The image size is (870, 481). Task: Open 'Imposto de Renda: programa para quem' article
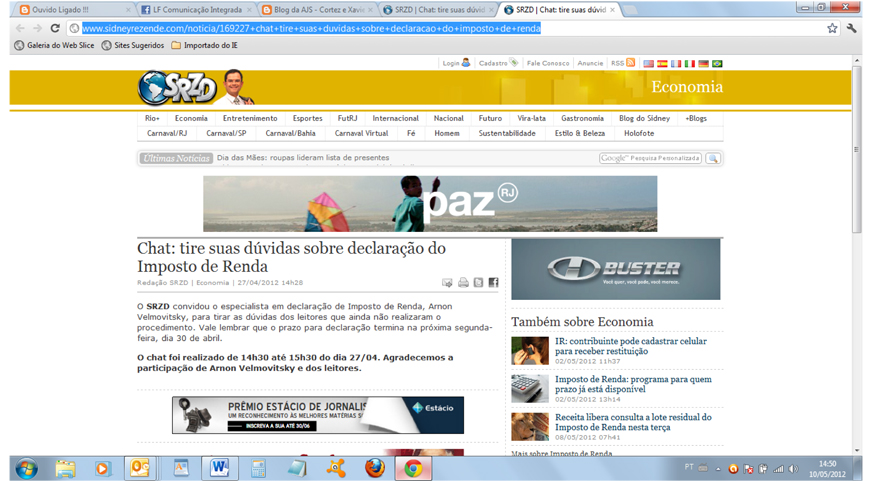click(x=633, y=384)
